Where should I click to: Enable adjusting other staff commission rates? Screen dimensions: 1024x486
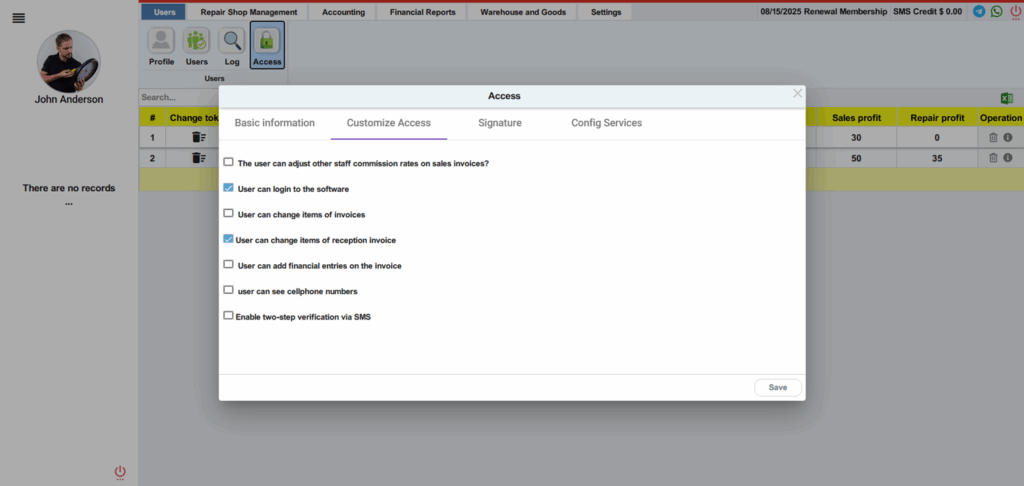229,162
